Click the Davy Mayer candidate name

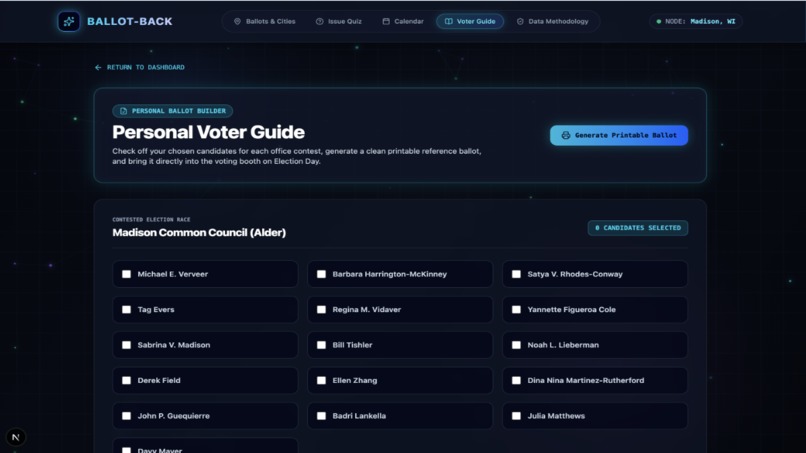(x=160, y=450)
